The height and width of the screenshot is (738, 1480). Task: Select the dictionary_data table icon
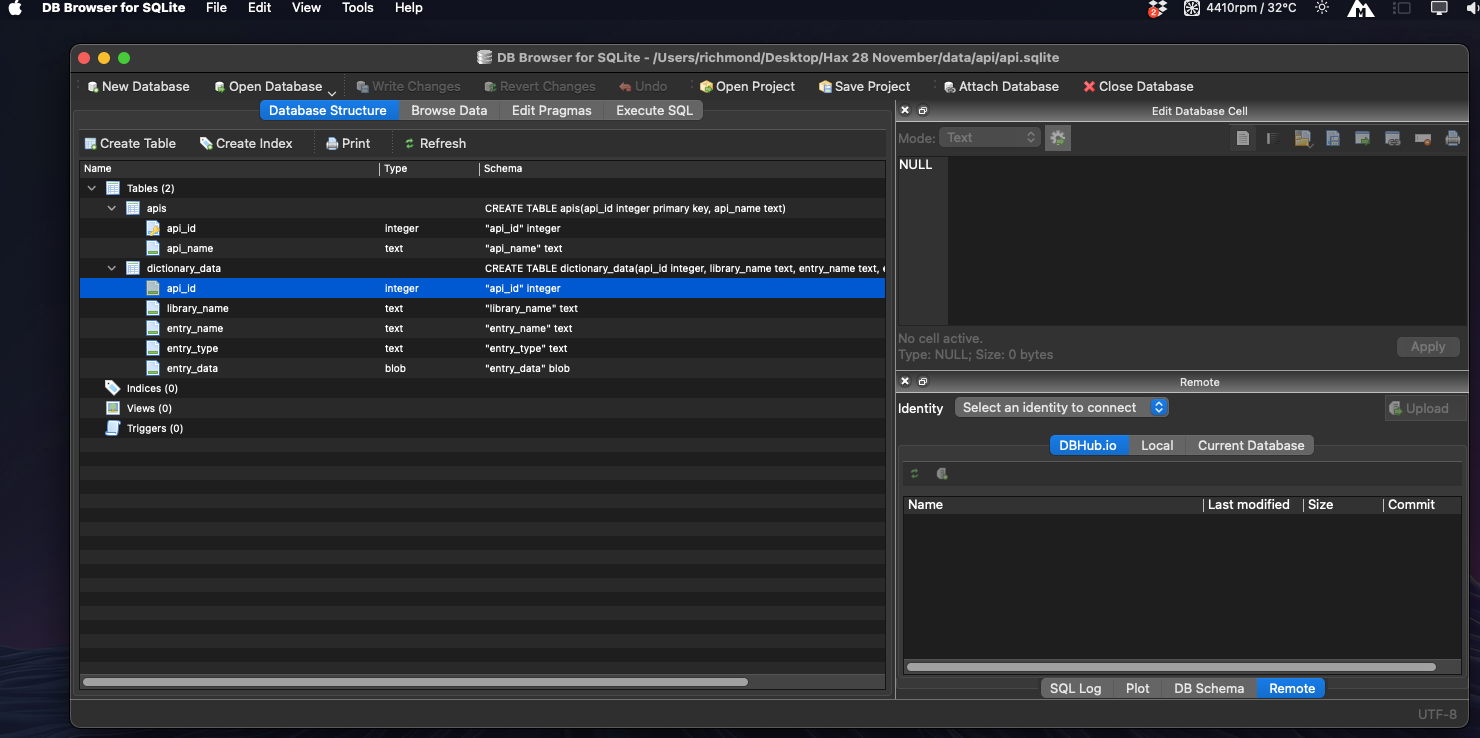pyautogui.click(x=133, y=268)
